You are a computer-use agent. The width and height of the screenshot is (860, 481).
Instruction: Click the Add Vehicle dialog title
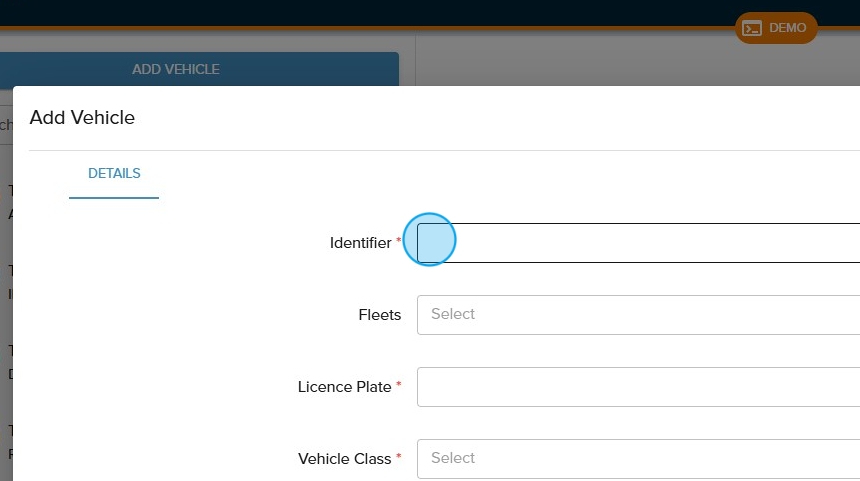tap(82, 118)
